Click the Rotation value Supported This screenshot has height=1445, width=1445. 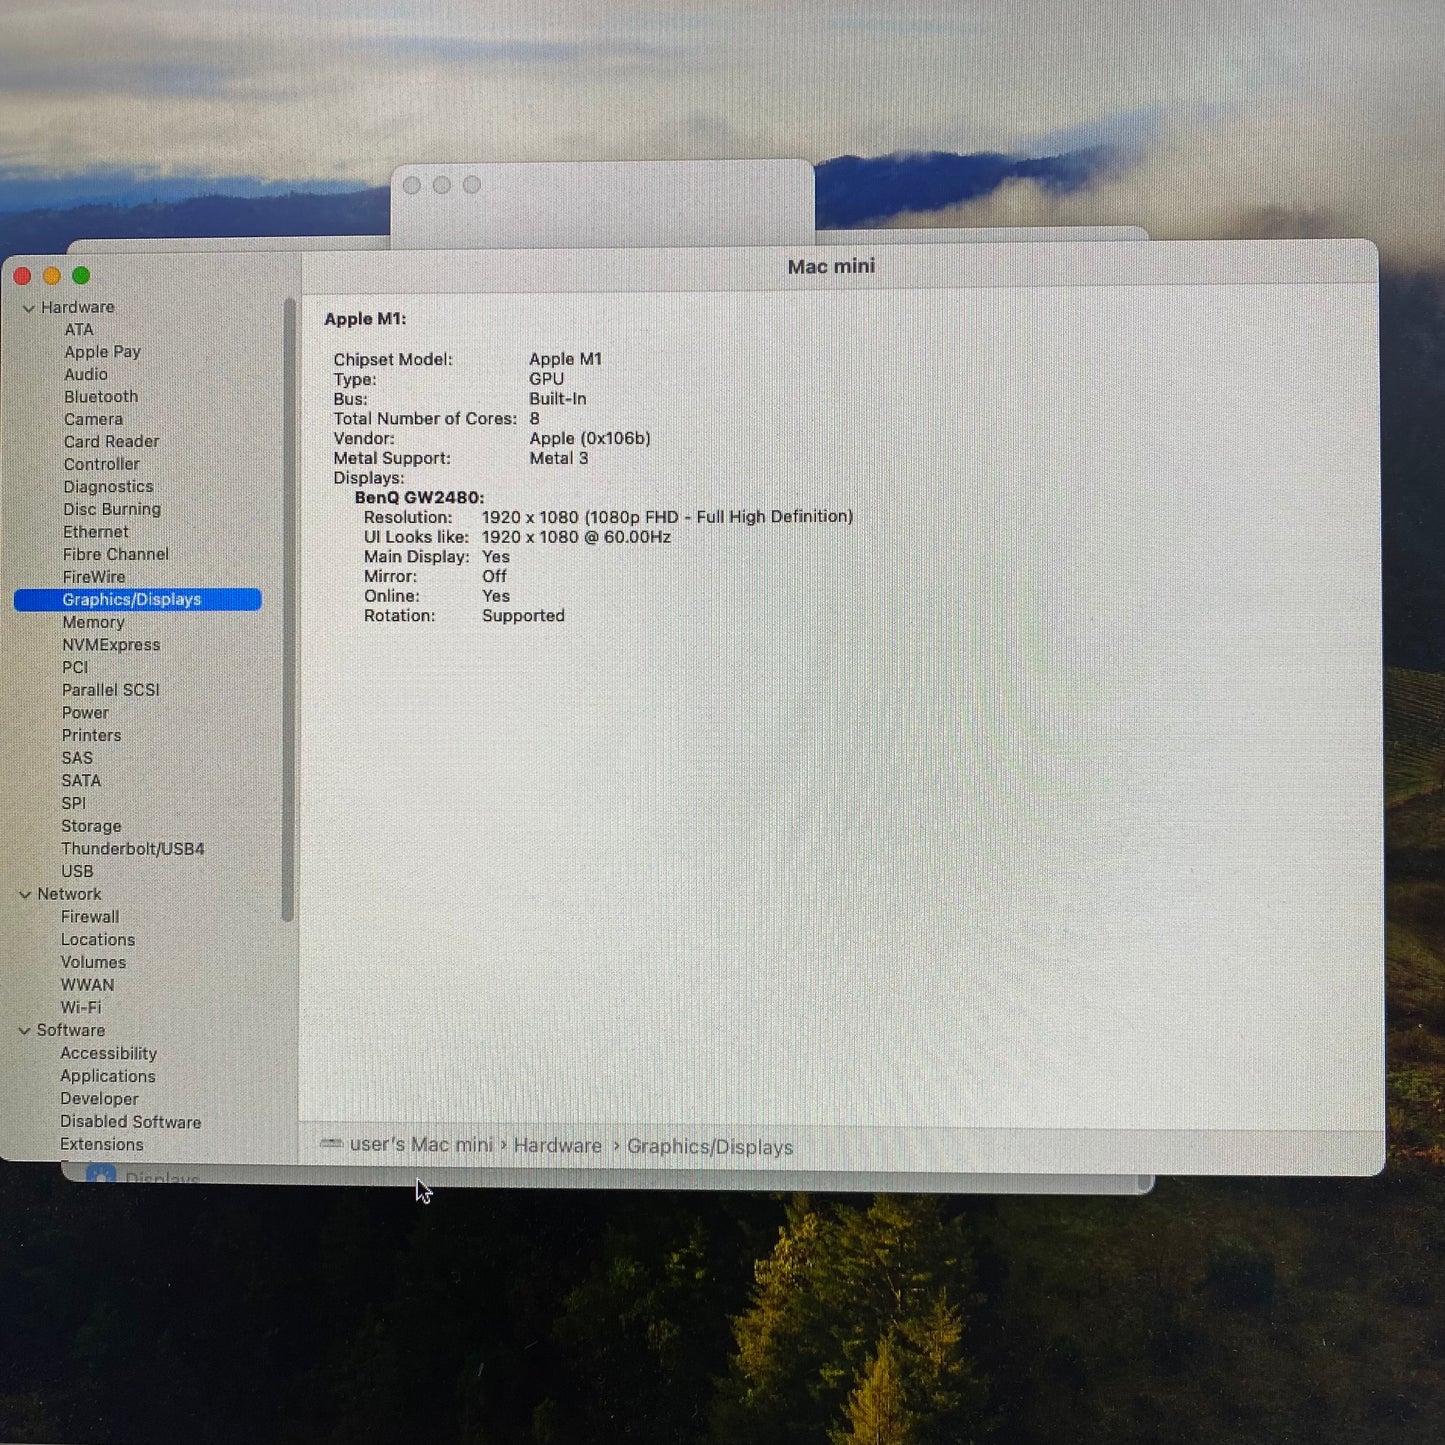(523, 617)
